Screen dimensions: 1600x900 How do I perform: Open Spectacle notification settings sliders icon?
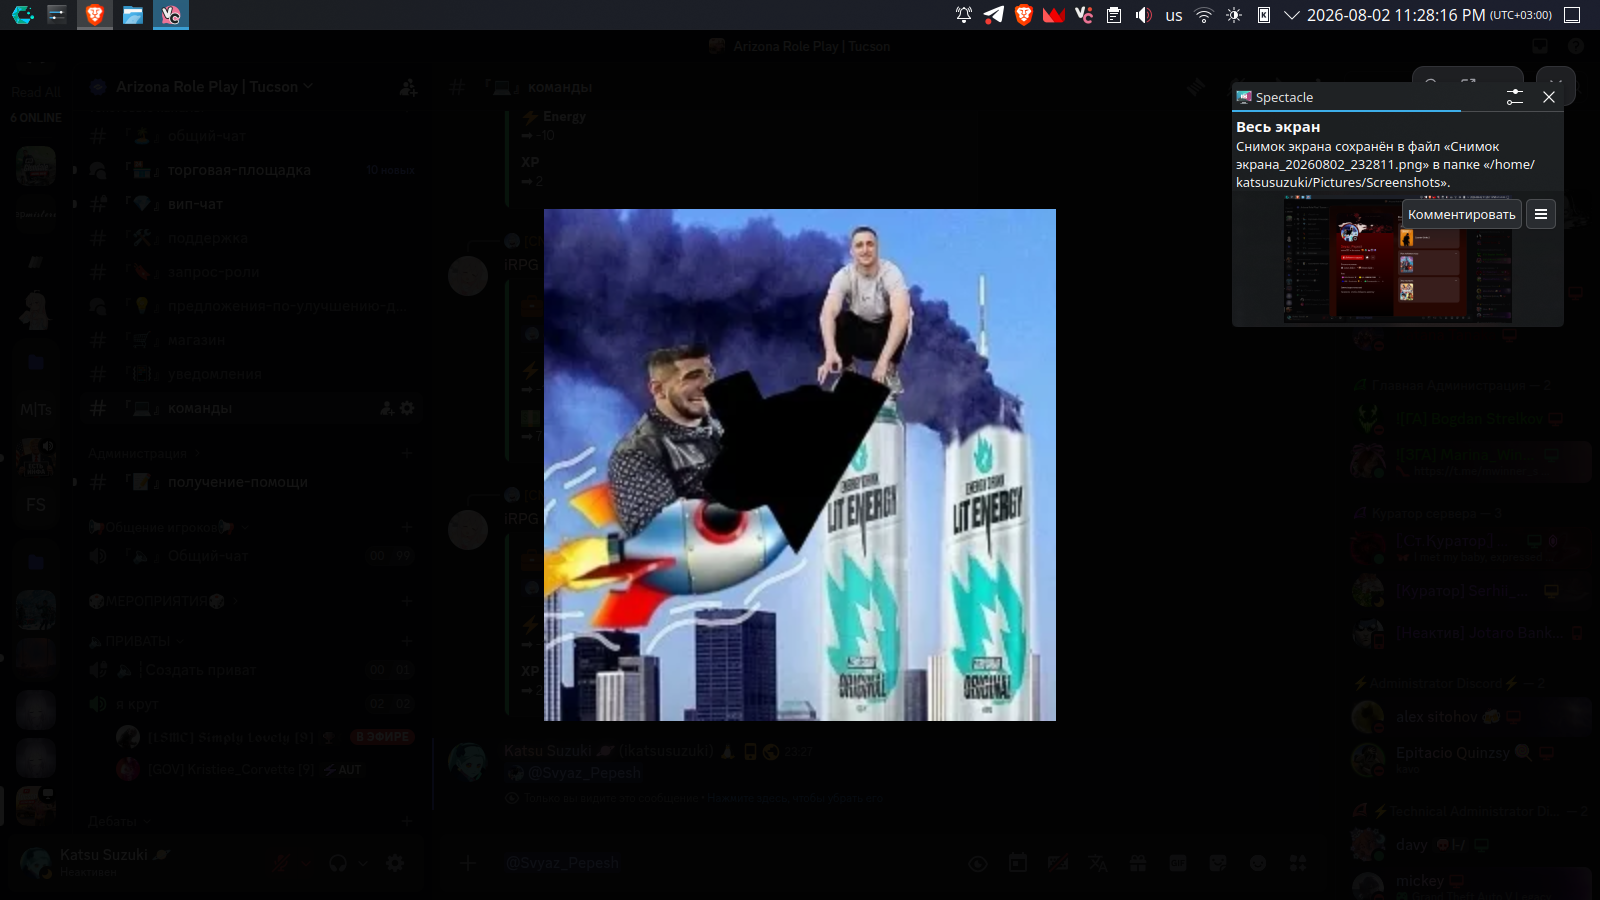(1515, 97)
